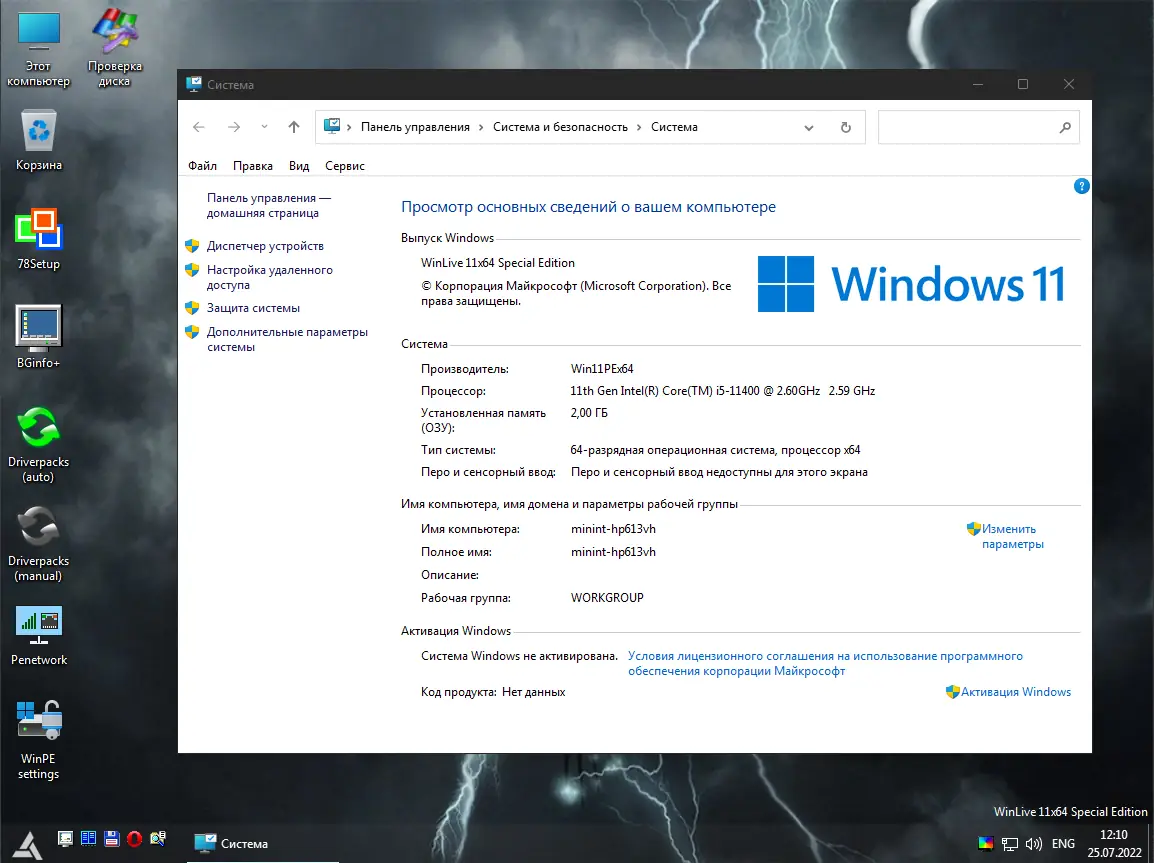Open the magnifier search tool in the taskbar
Viewport: 1154px width, 863px height.
pyautogui.click(x=157, y=838)
